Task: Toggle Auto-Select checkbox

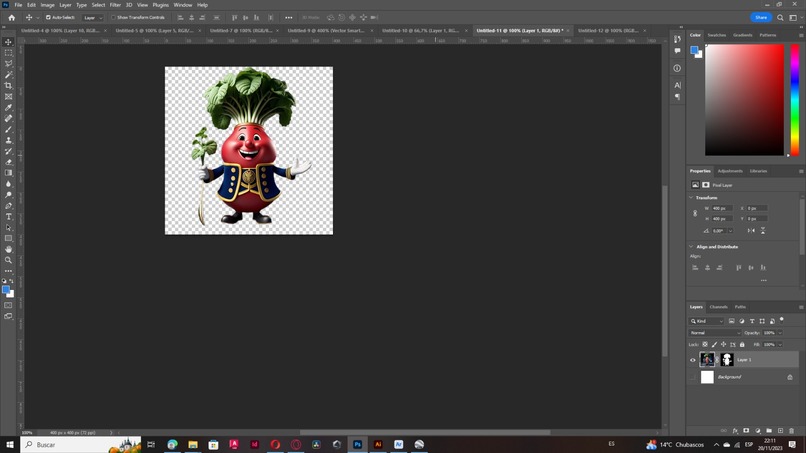Action: pyautogui.click(x=48, y=17)
